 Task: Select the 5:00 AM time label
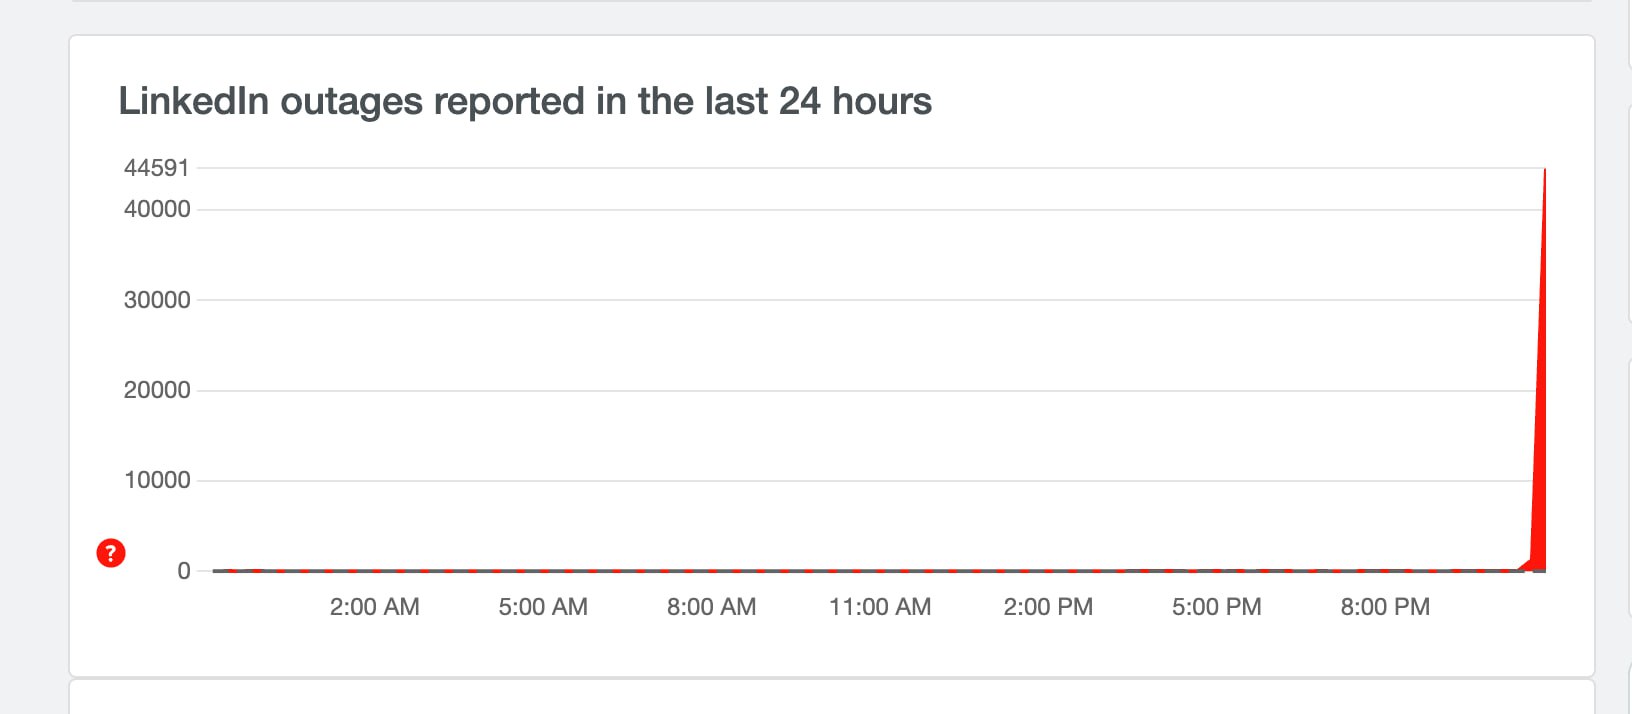(x=543, y=607)
